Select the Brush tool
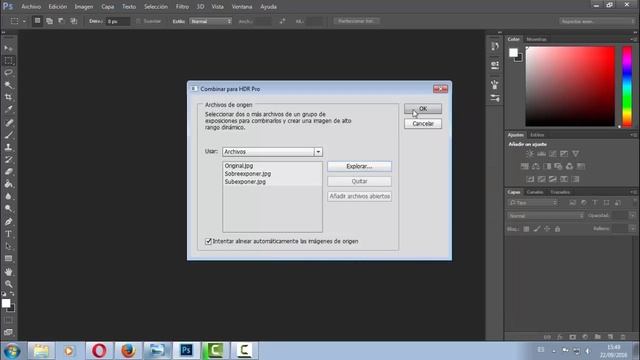The height and width of the screenshot is (360, 640). 8,135
